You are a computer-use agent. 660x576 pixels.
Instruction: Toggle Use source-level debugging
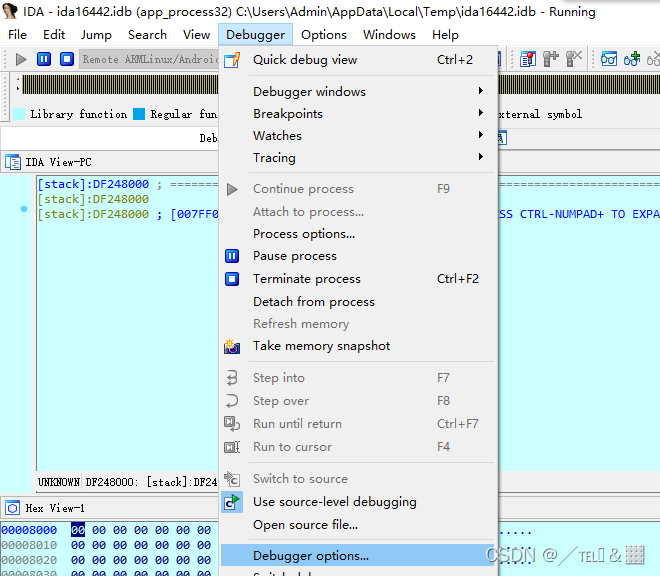point(358,502)
